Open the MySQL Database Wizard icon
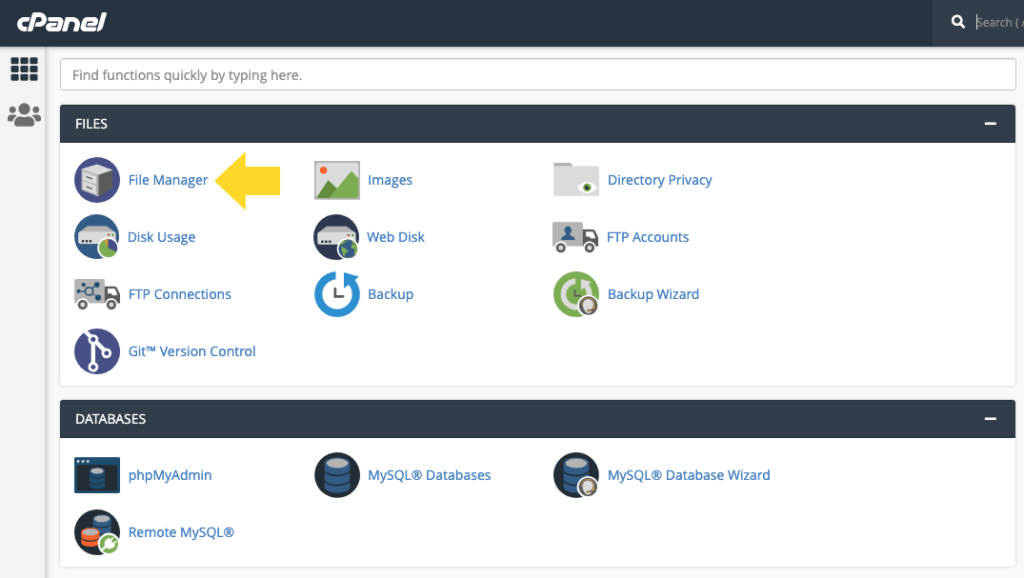 (x=576, y=475)
